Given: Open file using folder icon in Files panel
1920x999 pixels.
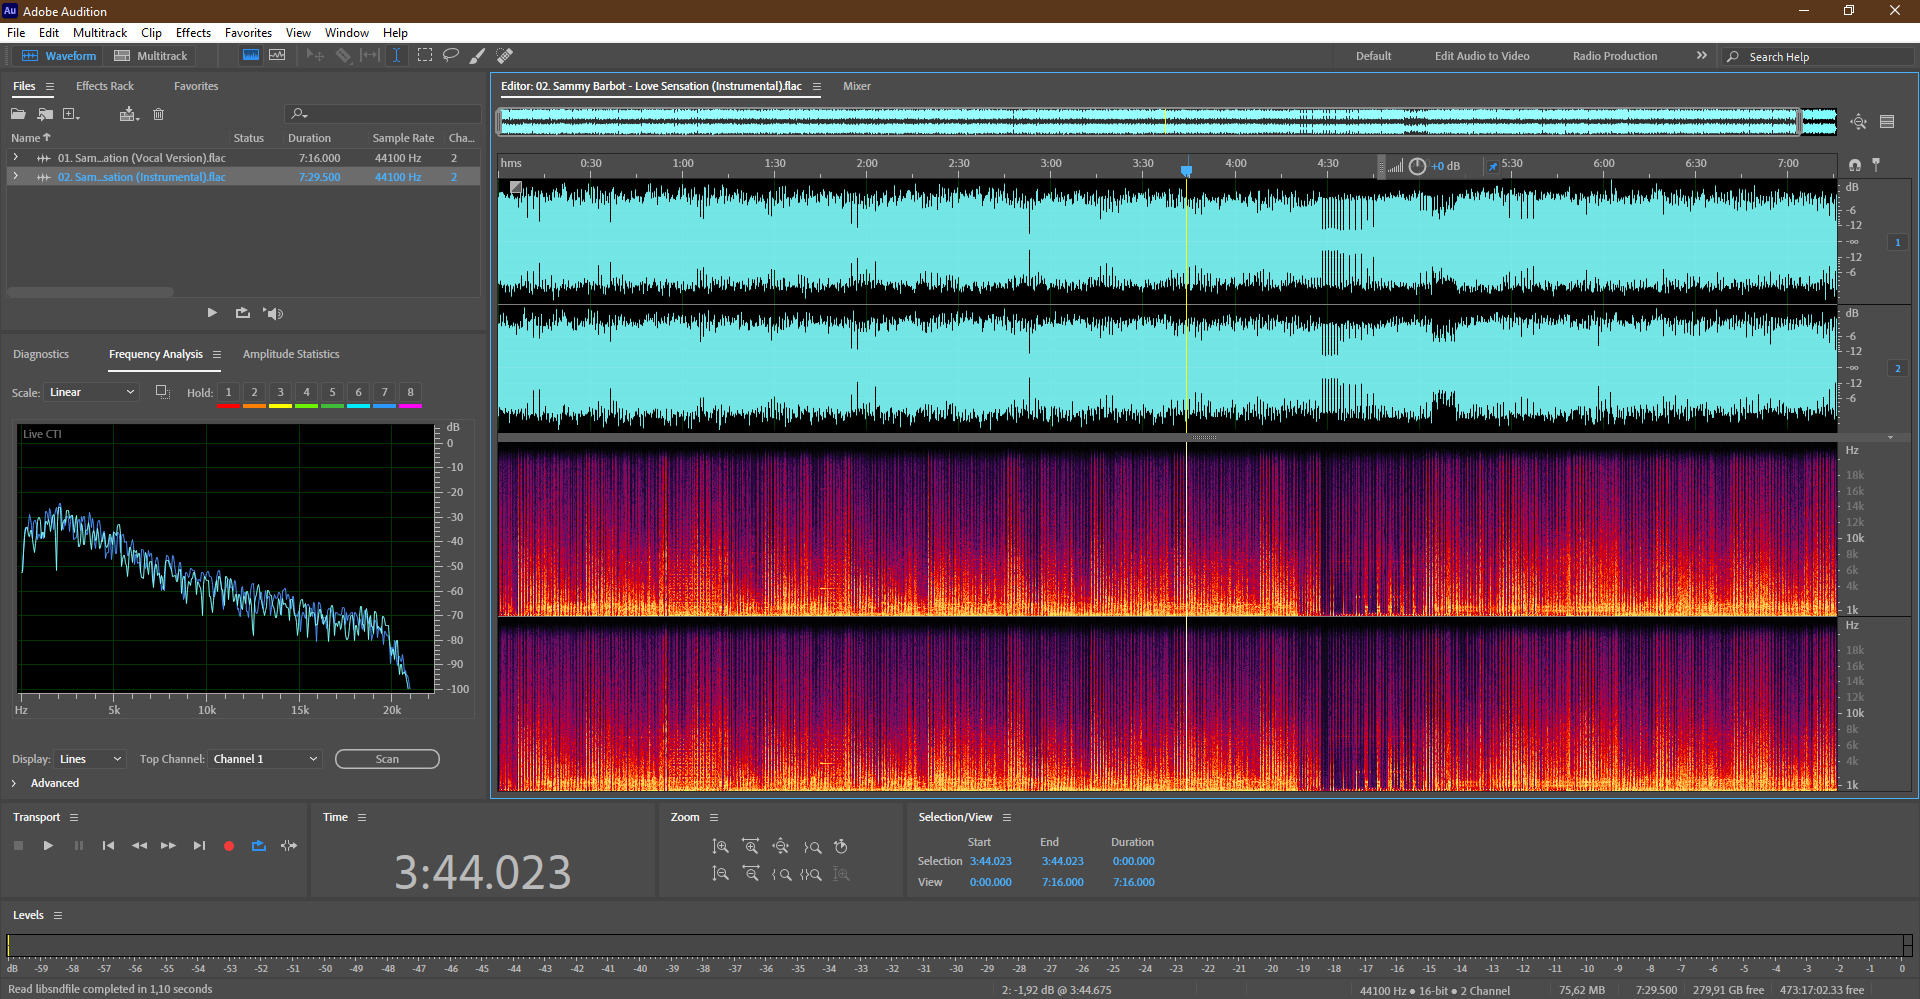Looking at the screenshot, I should pos(18,114).
